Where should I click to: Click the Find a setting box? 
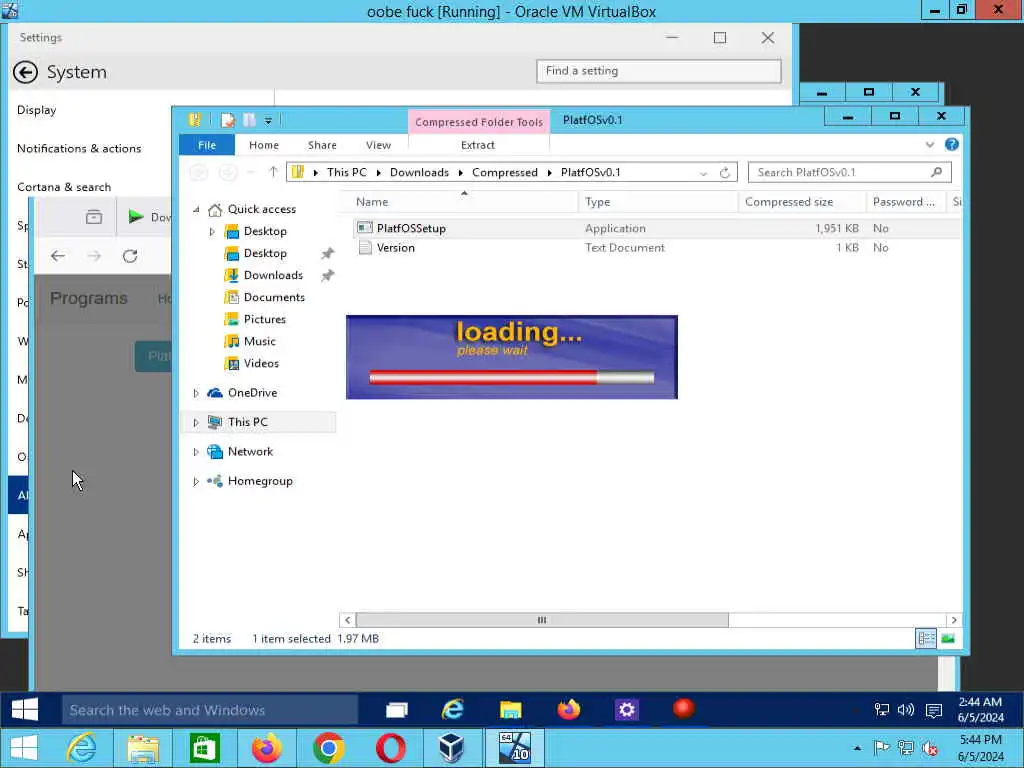point(658,71)
